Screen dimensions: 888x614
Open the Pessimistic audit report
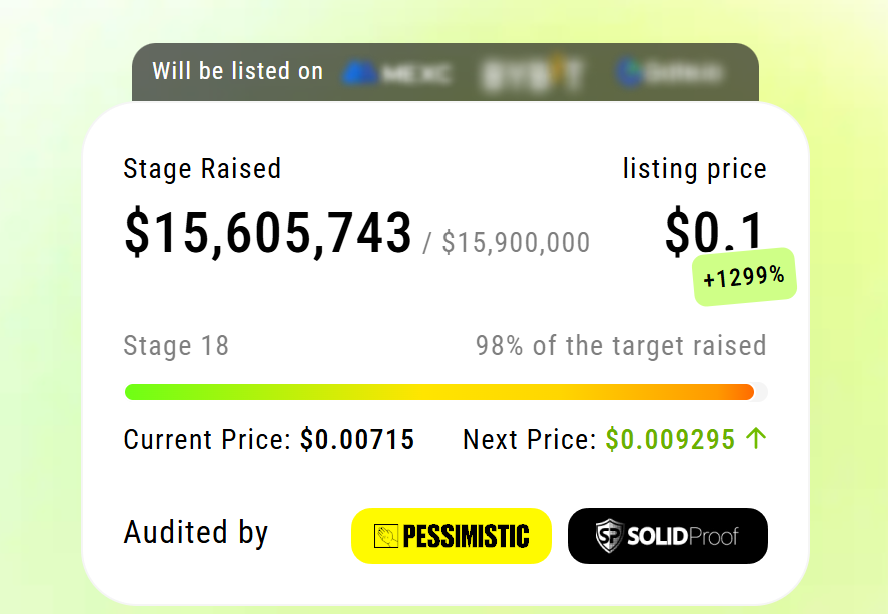(x=451, y=536)
